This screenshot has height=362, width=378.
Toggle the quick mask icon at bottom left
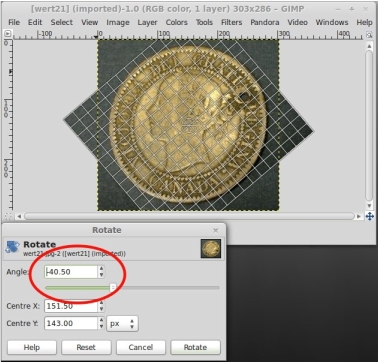pos(8,216)
